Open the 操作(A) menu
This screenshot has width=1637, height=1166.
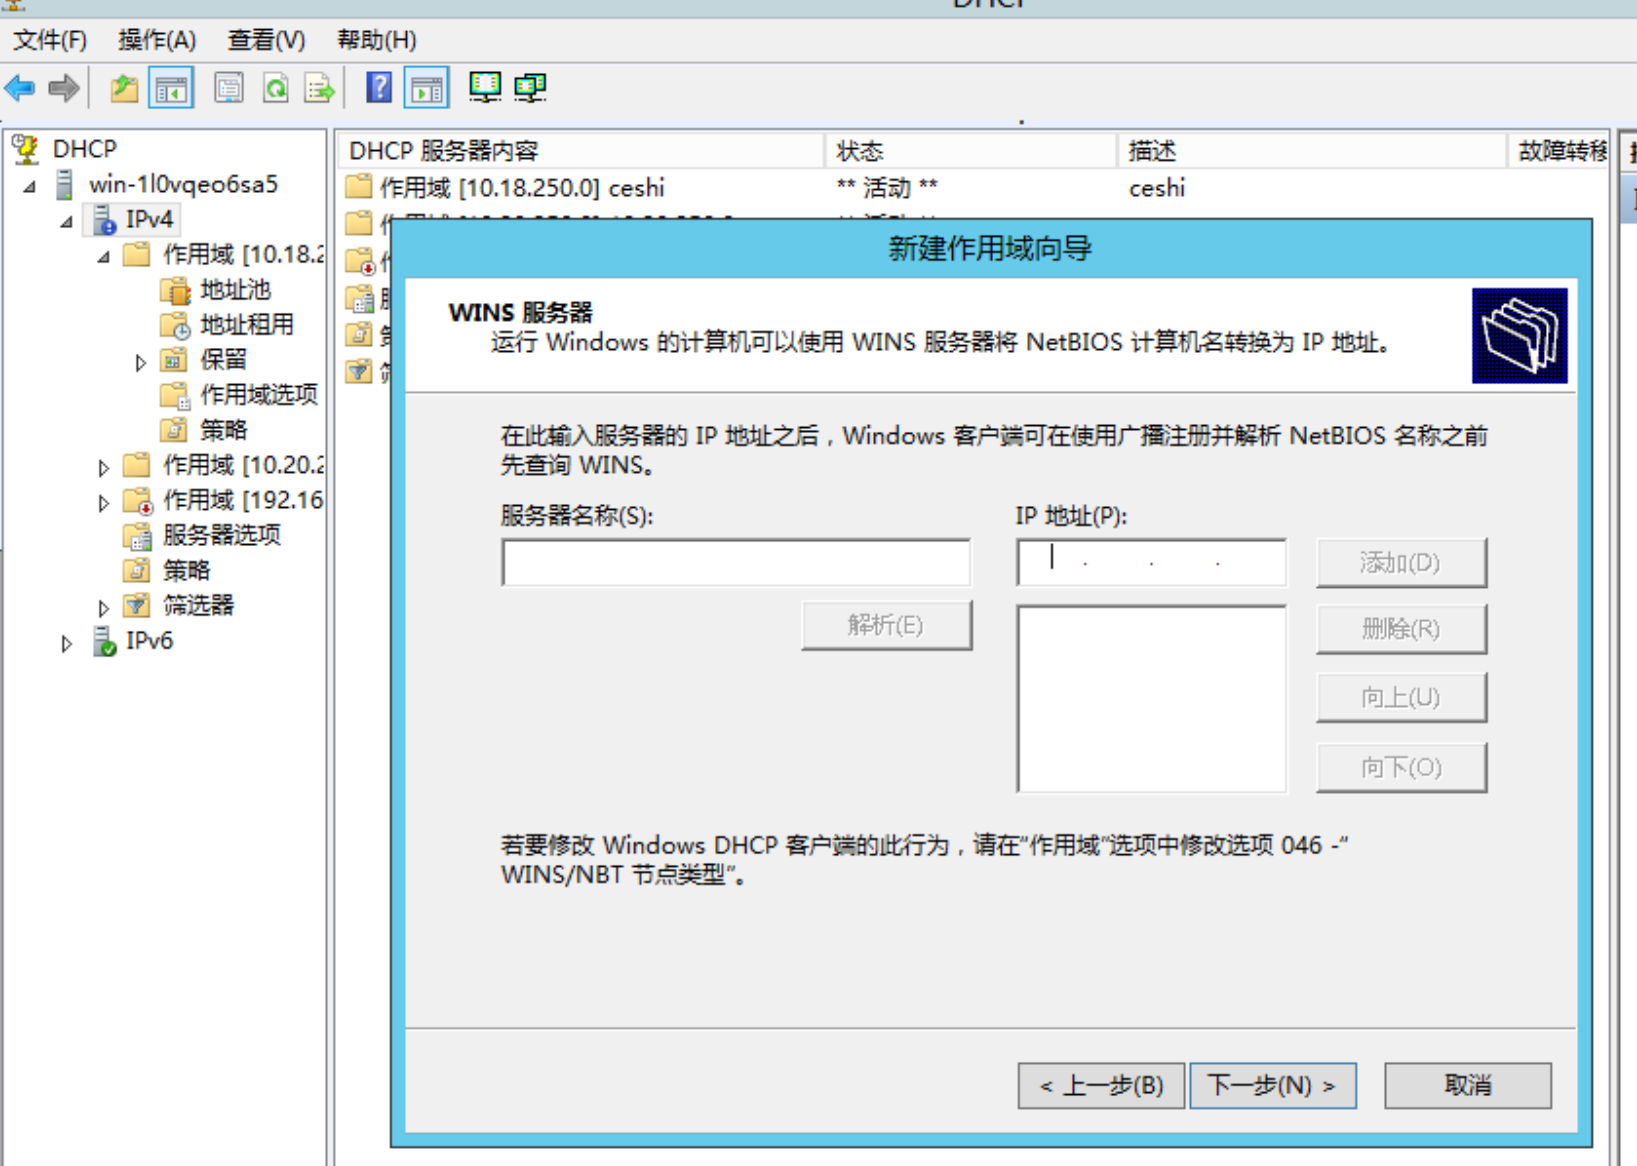coord(157,40)
